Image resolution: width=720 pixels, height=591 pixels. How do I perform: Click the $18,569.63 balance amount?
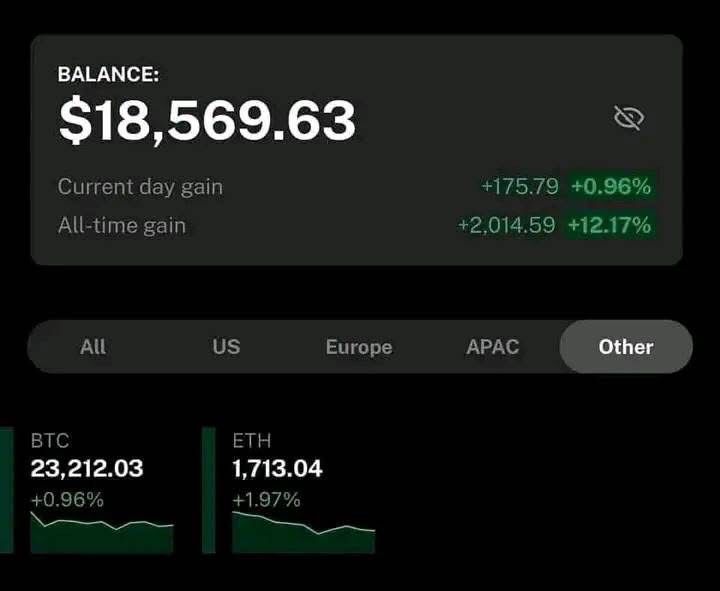[207, 121]
